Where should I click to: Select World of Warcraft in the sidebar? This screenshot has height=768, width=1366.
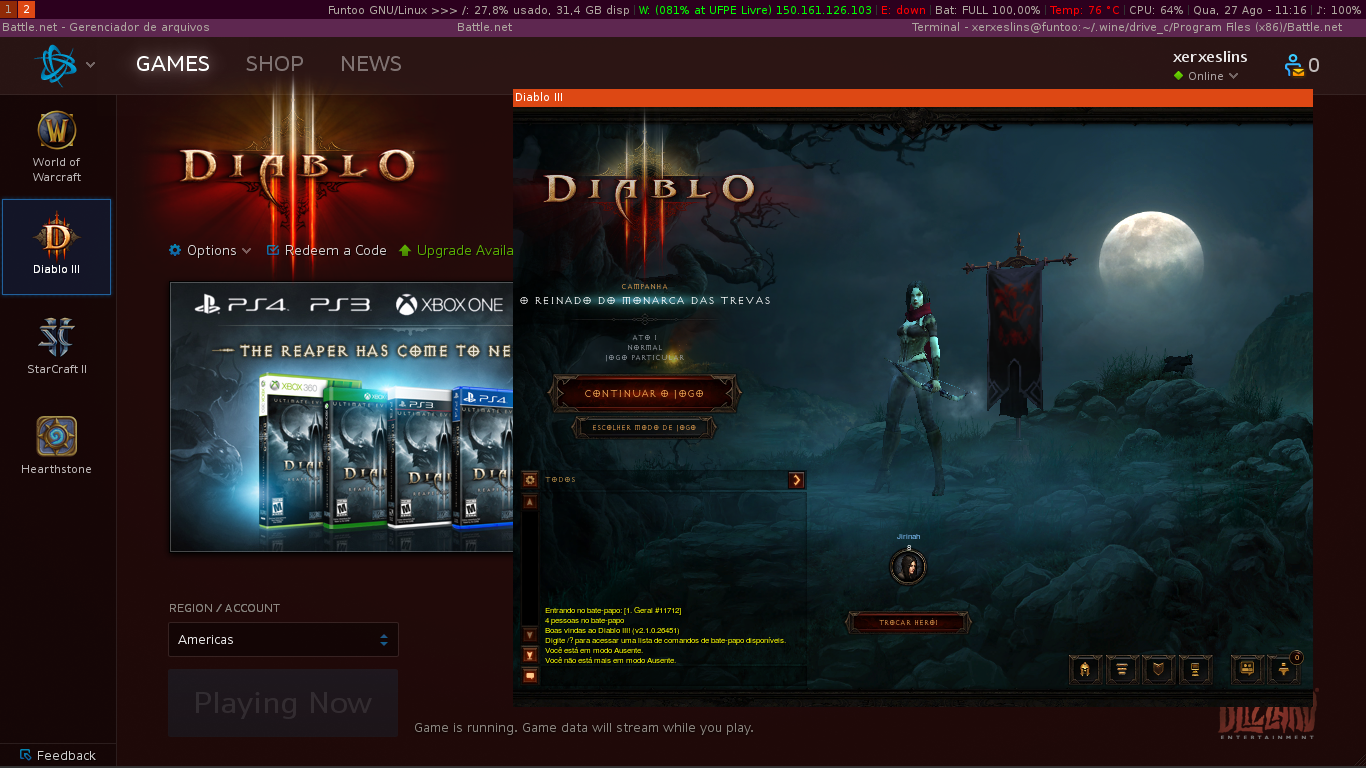click(x=57, y=147)
